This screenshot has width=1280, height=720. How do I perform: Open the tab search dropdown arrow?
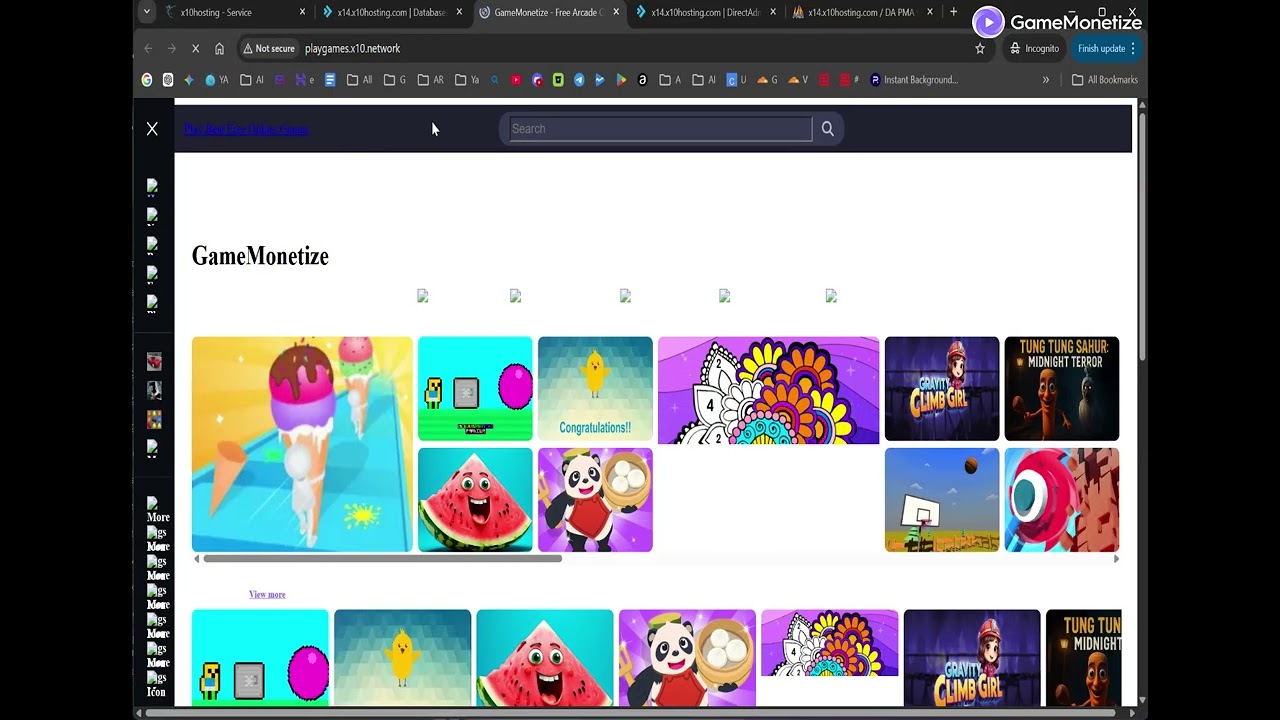[147, 12]
